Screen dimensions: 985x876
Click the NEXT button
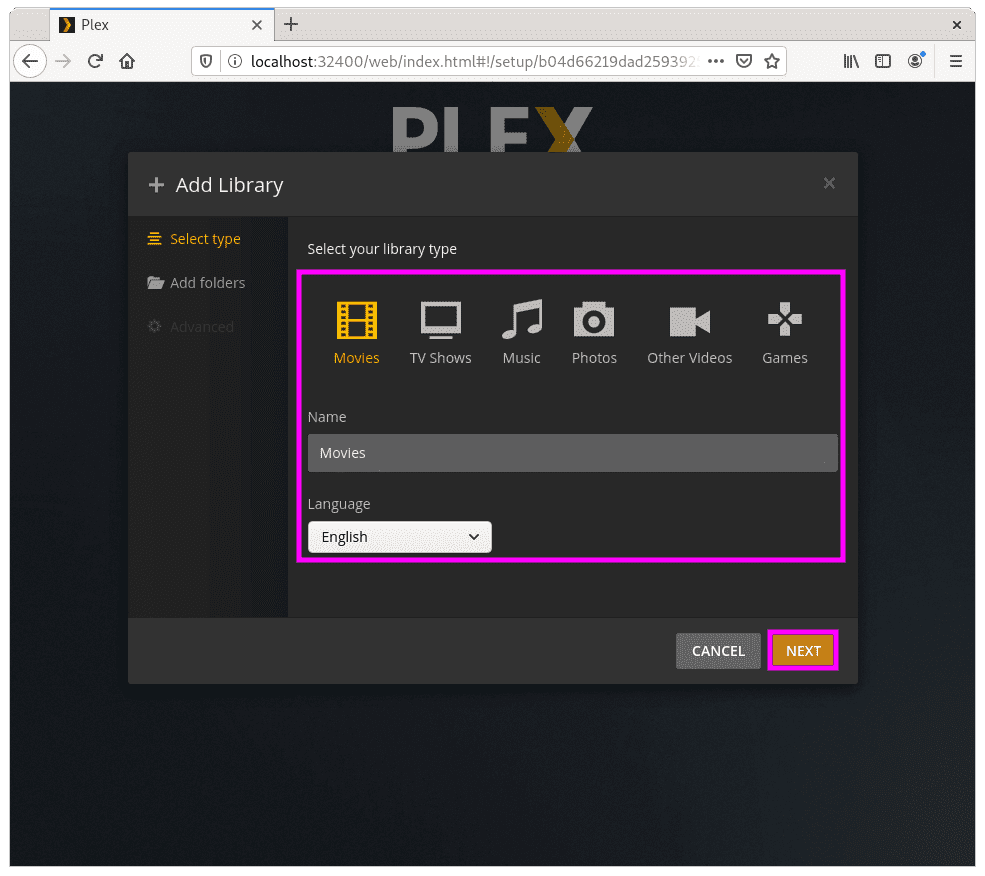click(x=803, y=650)
